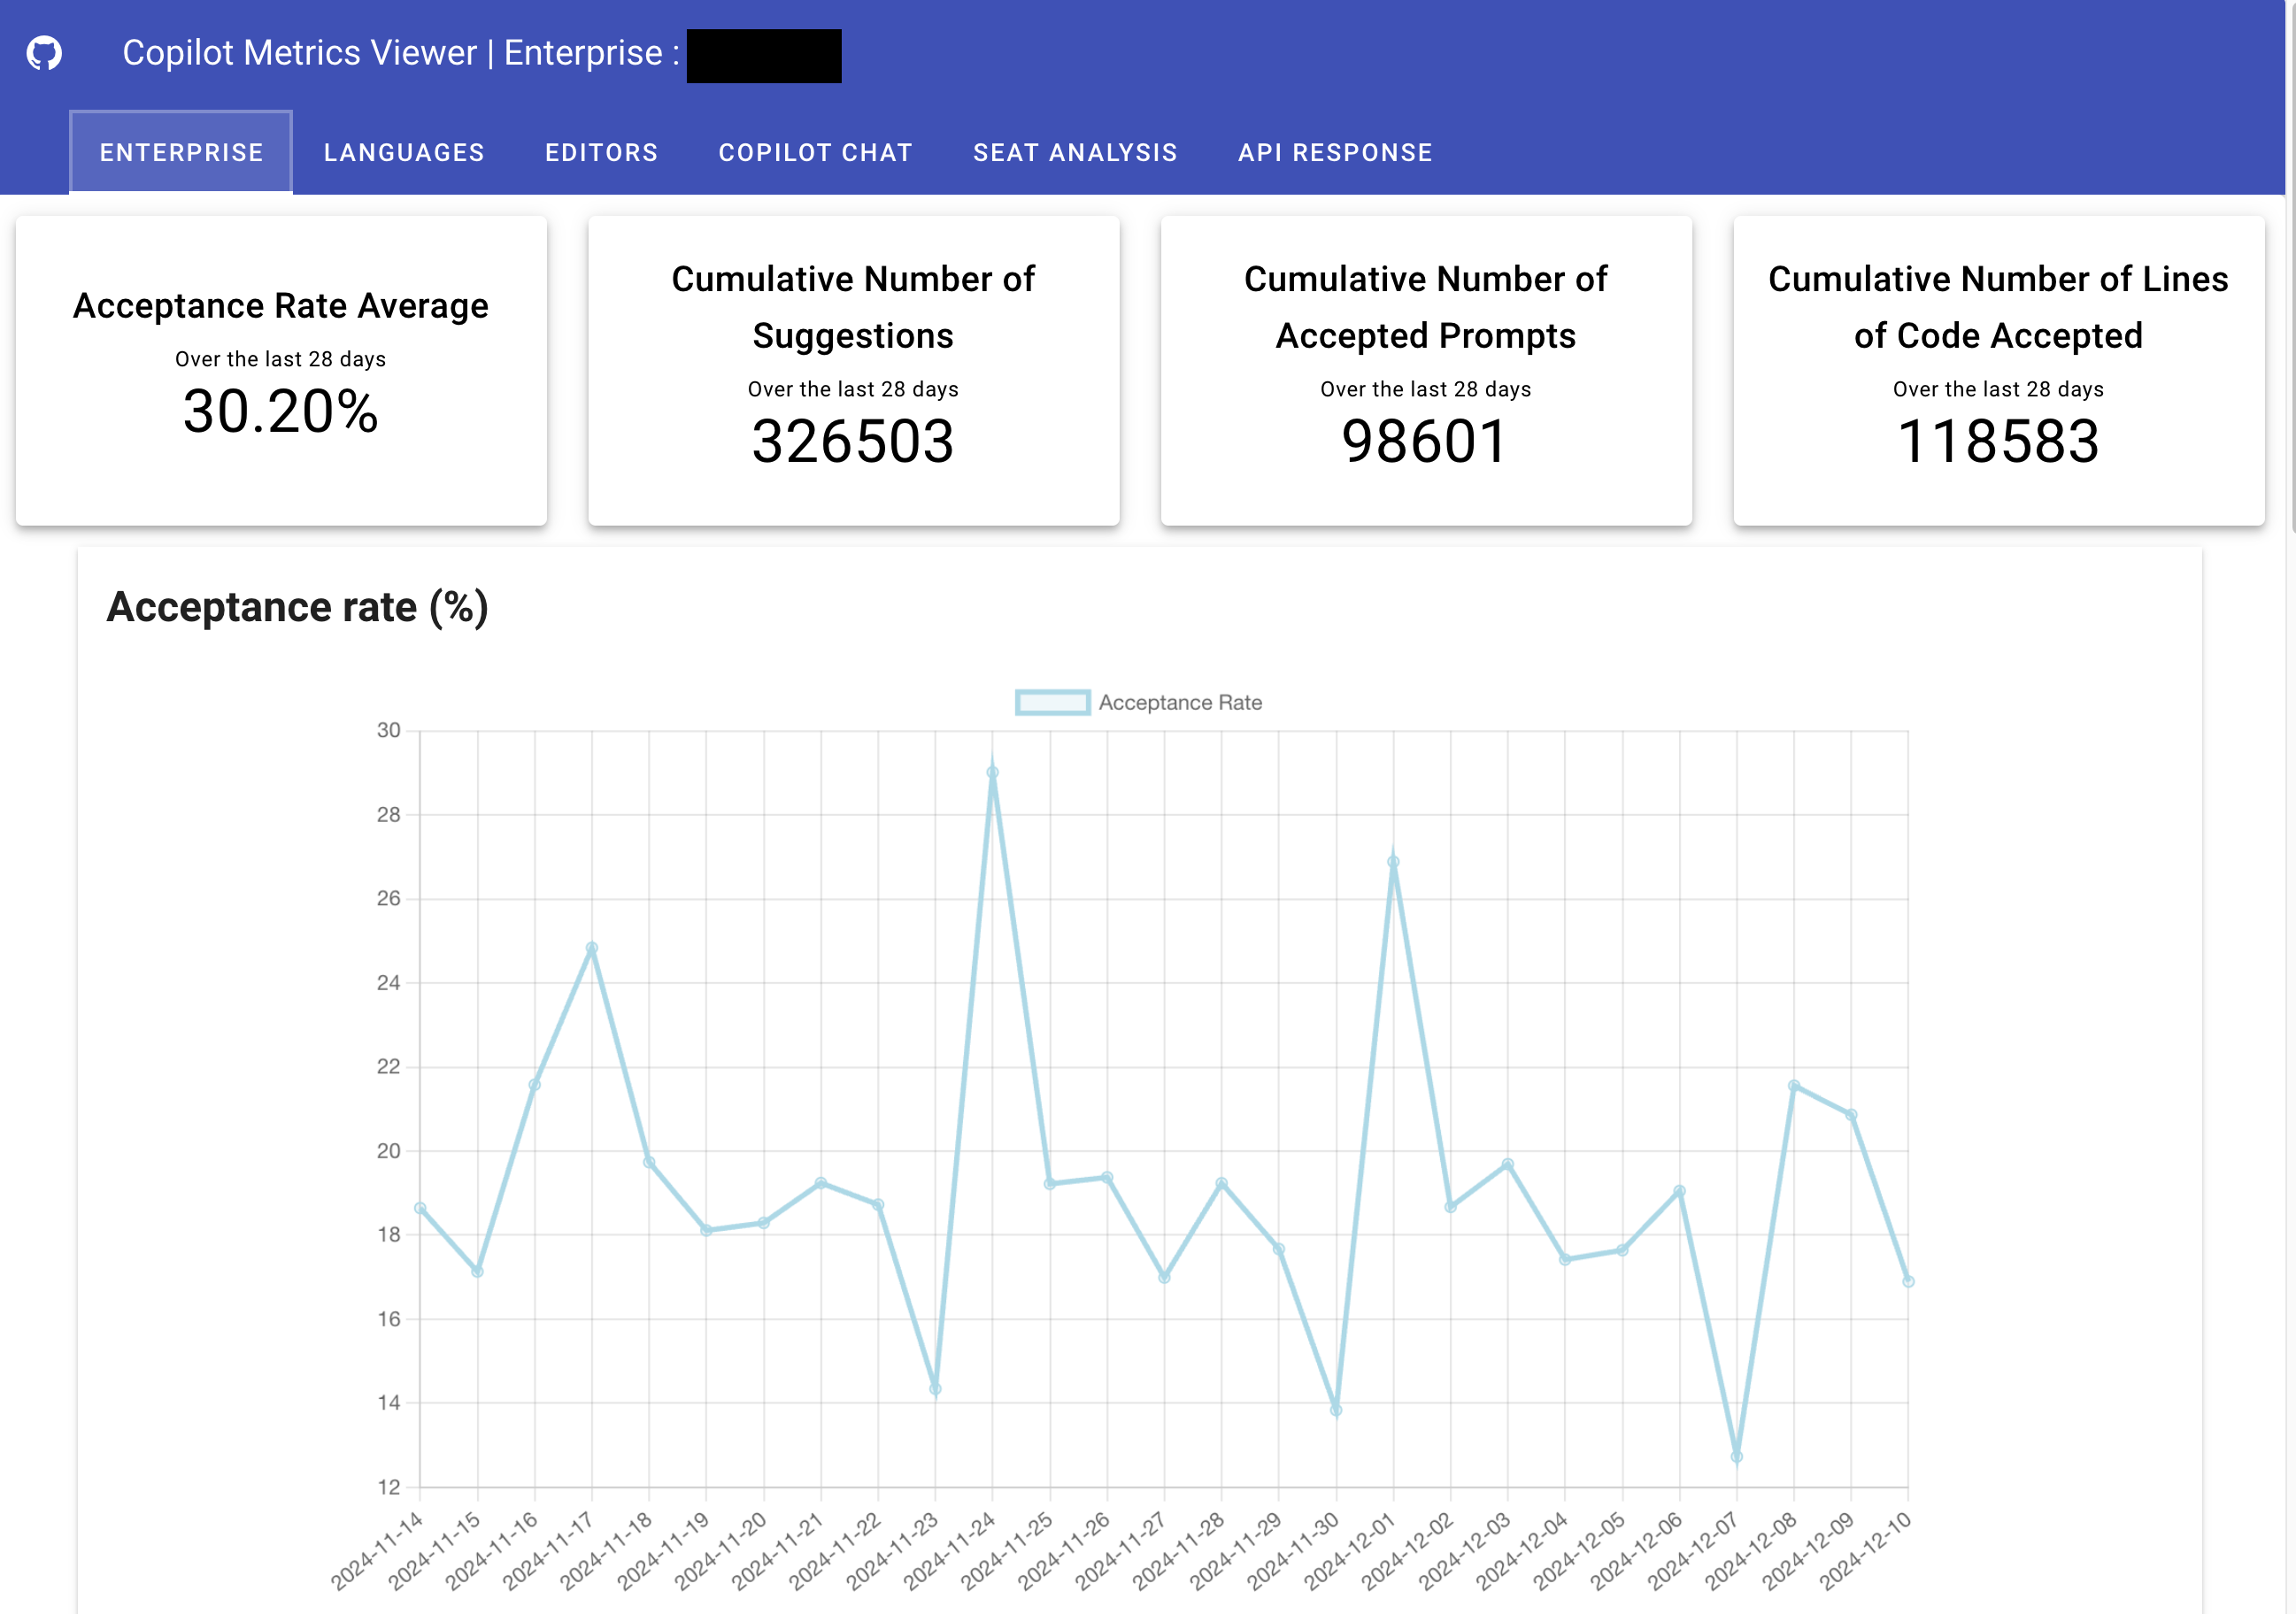The height and width of the screenshot is (1614, 2296).
Task: Select the Enterprise tab
Action: [181, 152]
